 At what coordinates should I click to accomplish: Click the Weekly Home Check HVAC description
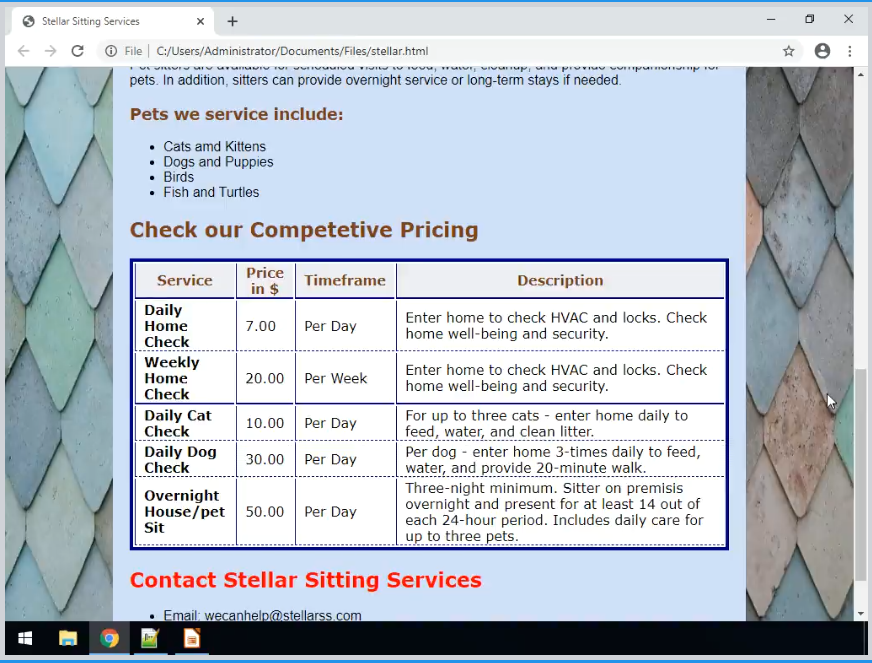[561, 378]
